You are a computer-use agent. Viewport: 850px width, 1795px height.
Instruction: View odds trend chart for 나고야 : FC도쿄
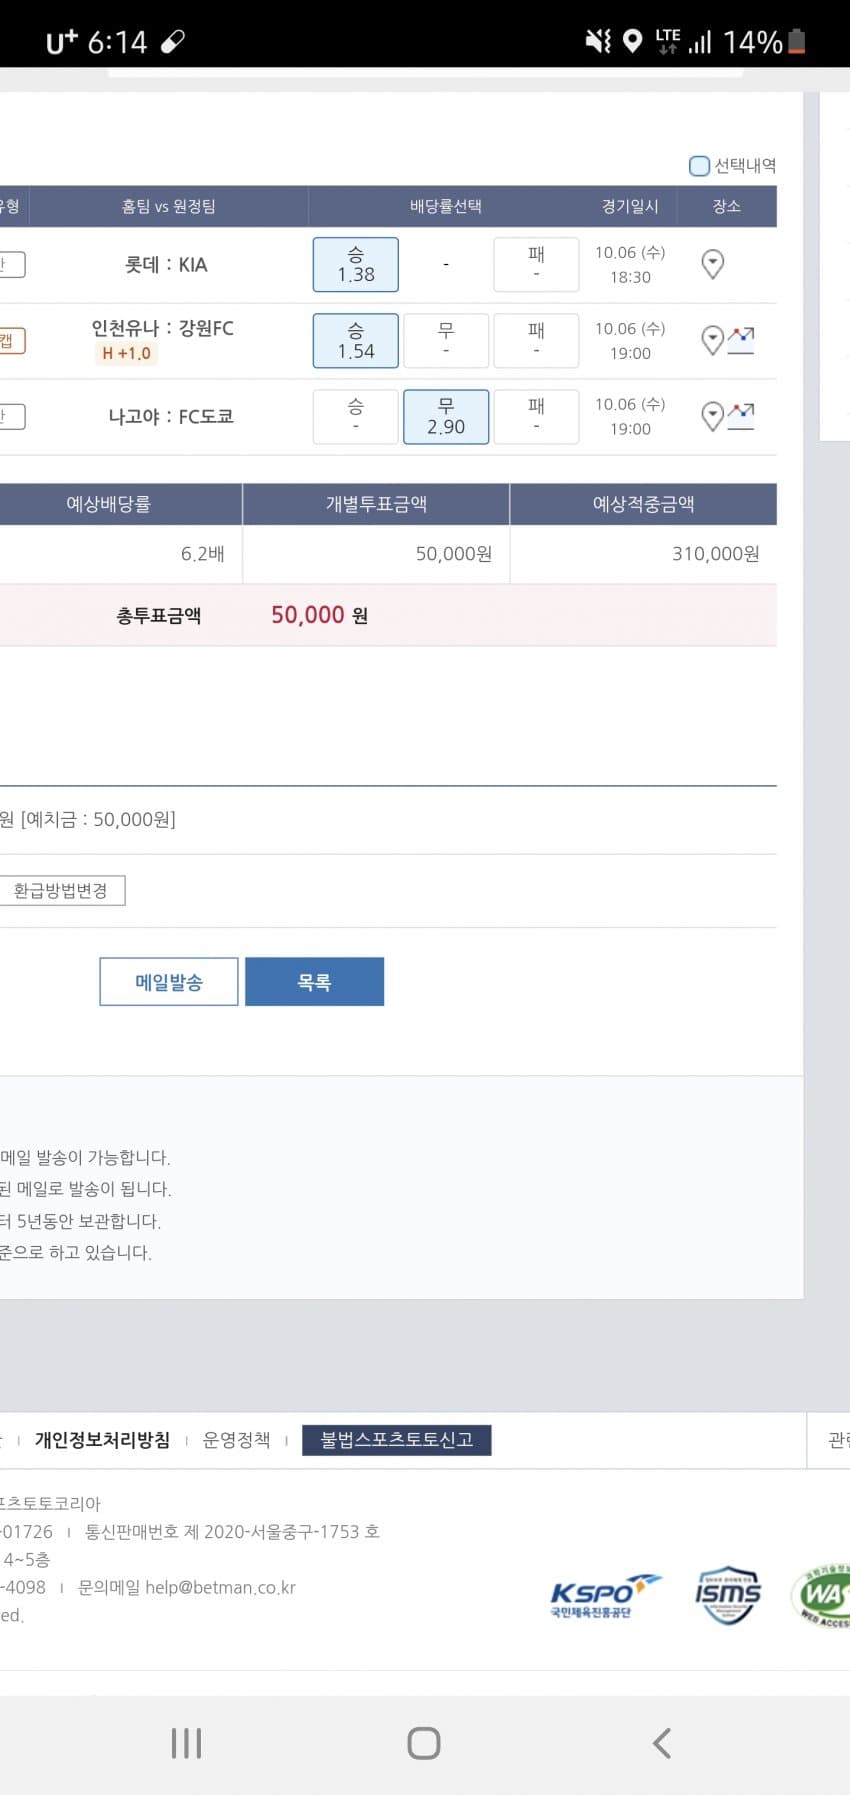coord(741,416)
